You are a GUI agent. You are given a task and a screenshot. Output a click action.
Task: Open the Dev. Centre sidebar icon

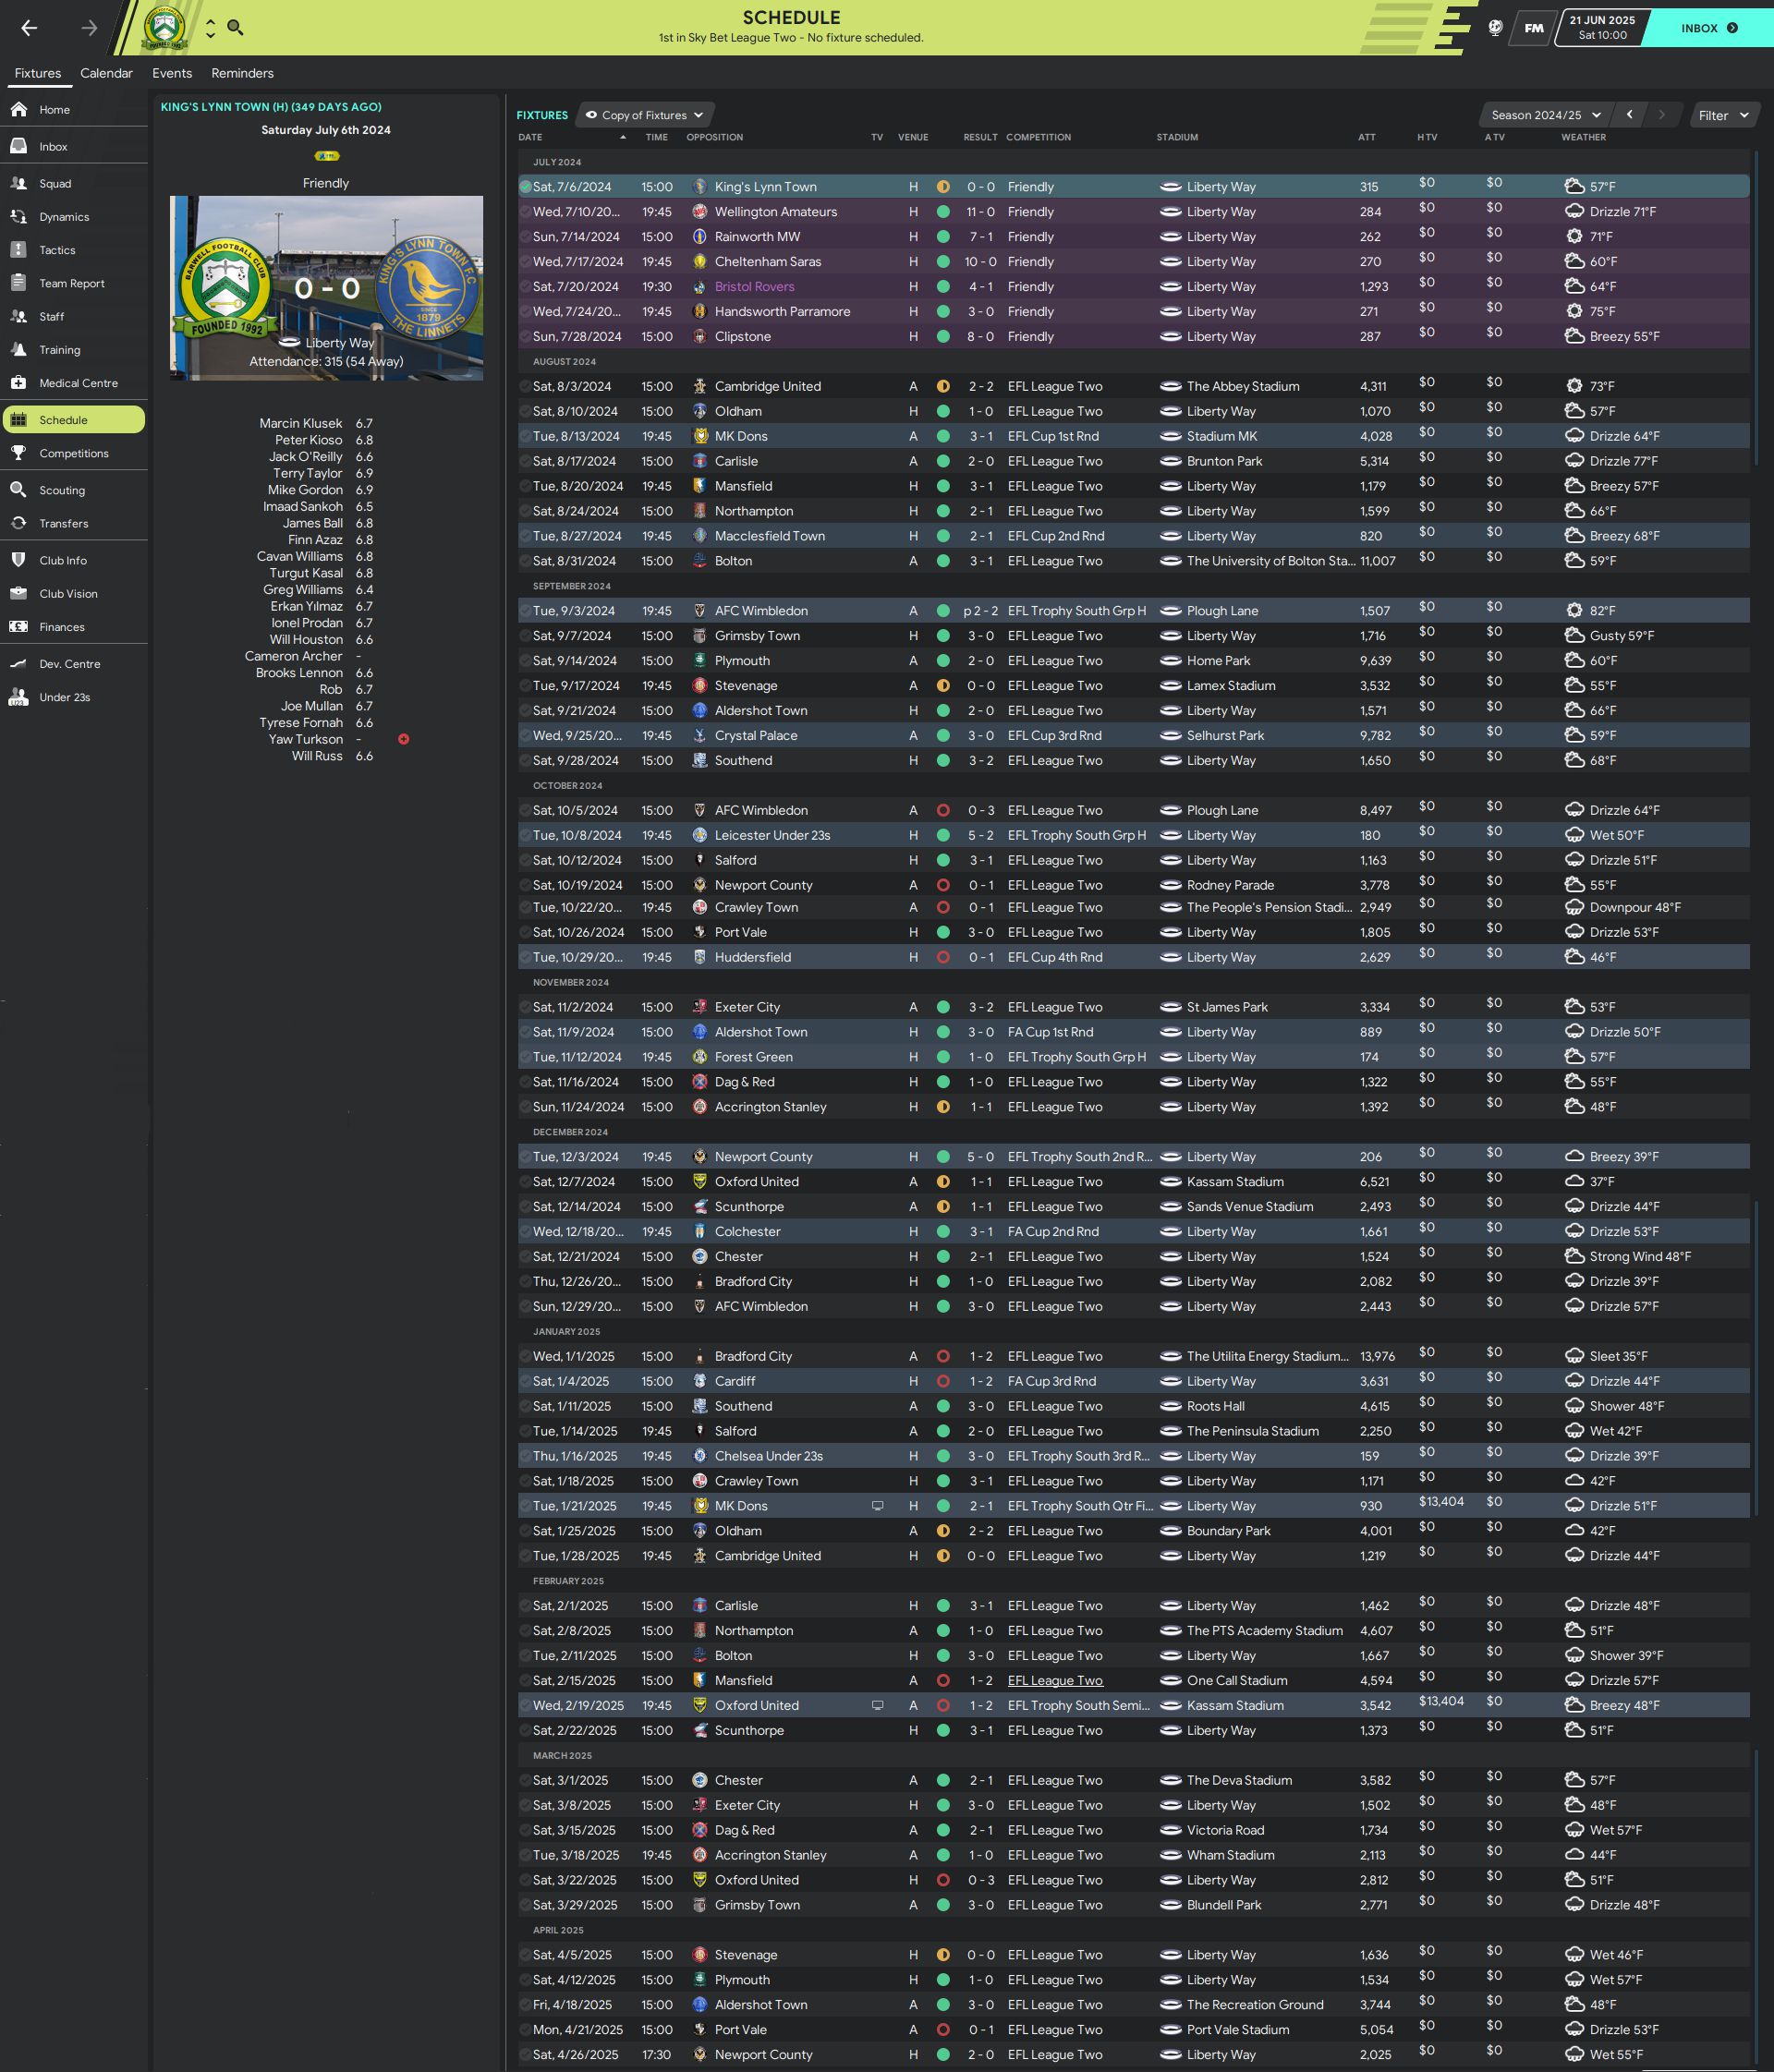[x=18, y=664]
